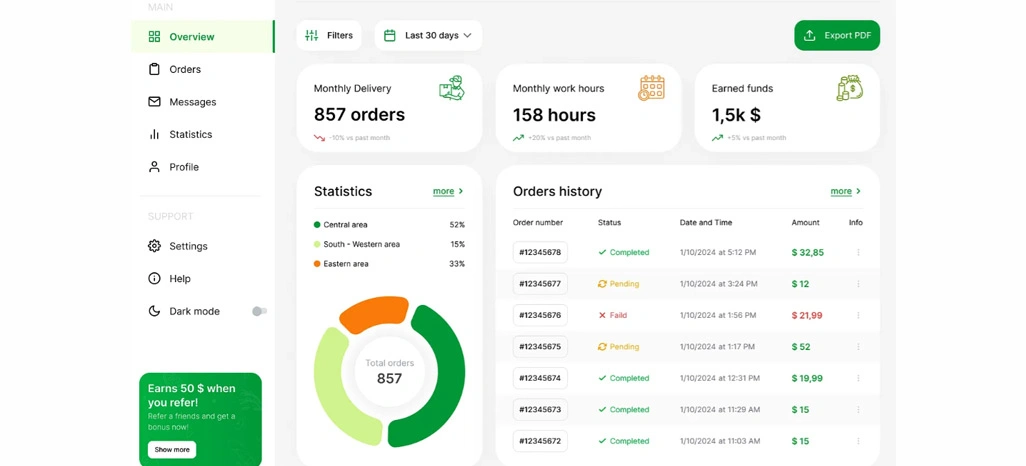Click the Date and Time column header
The height and width of the screenshot is (466, 1026).
[x=706, y=223]
